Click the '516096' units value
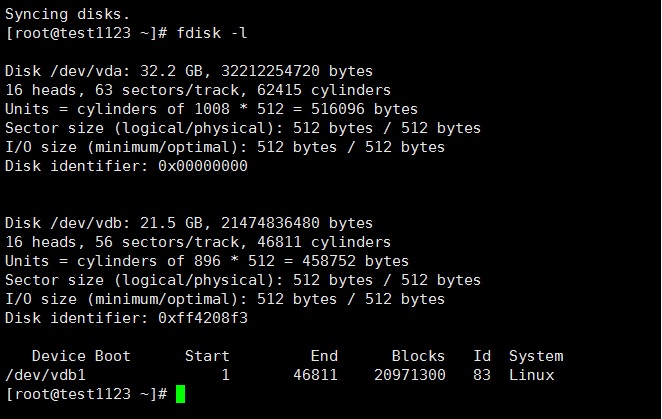 coord(338,109)
